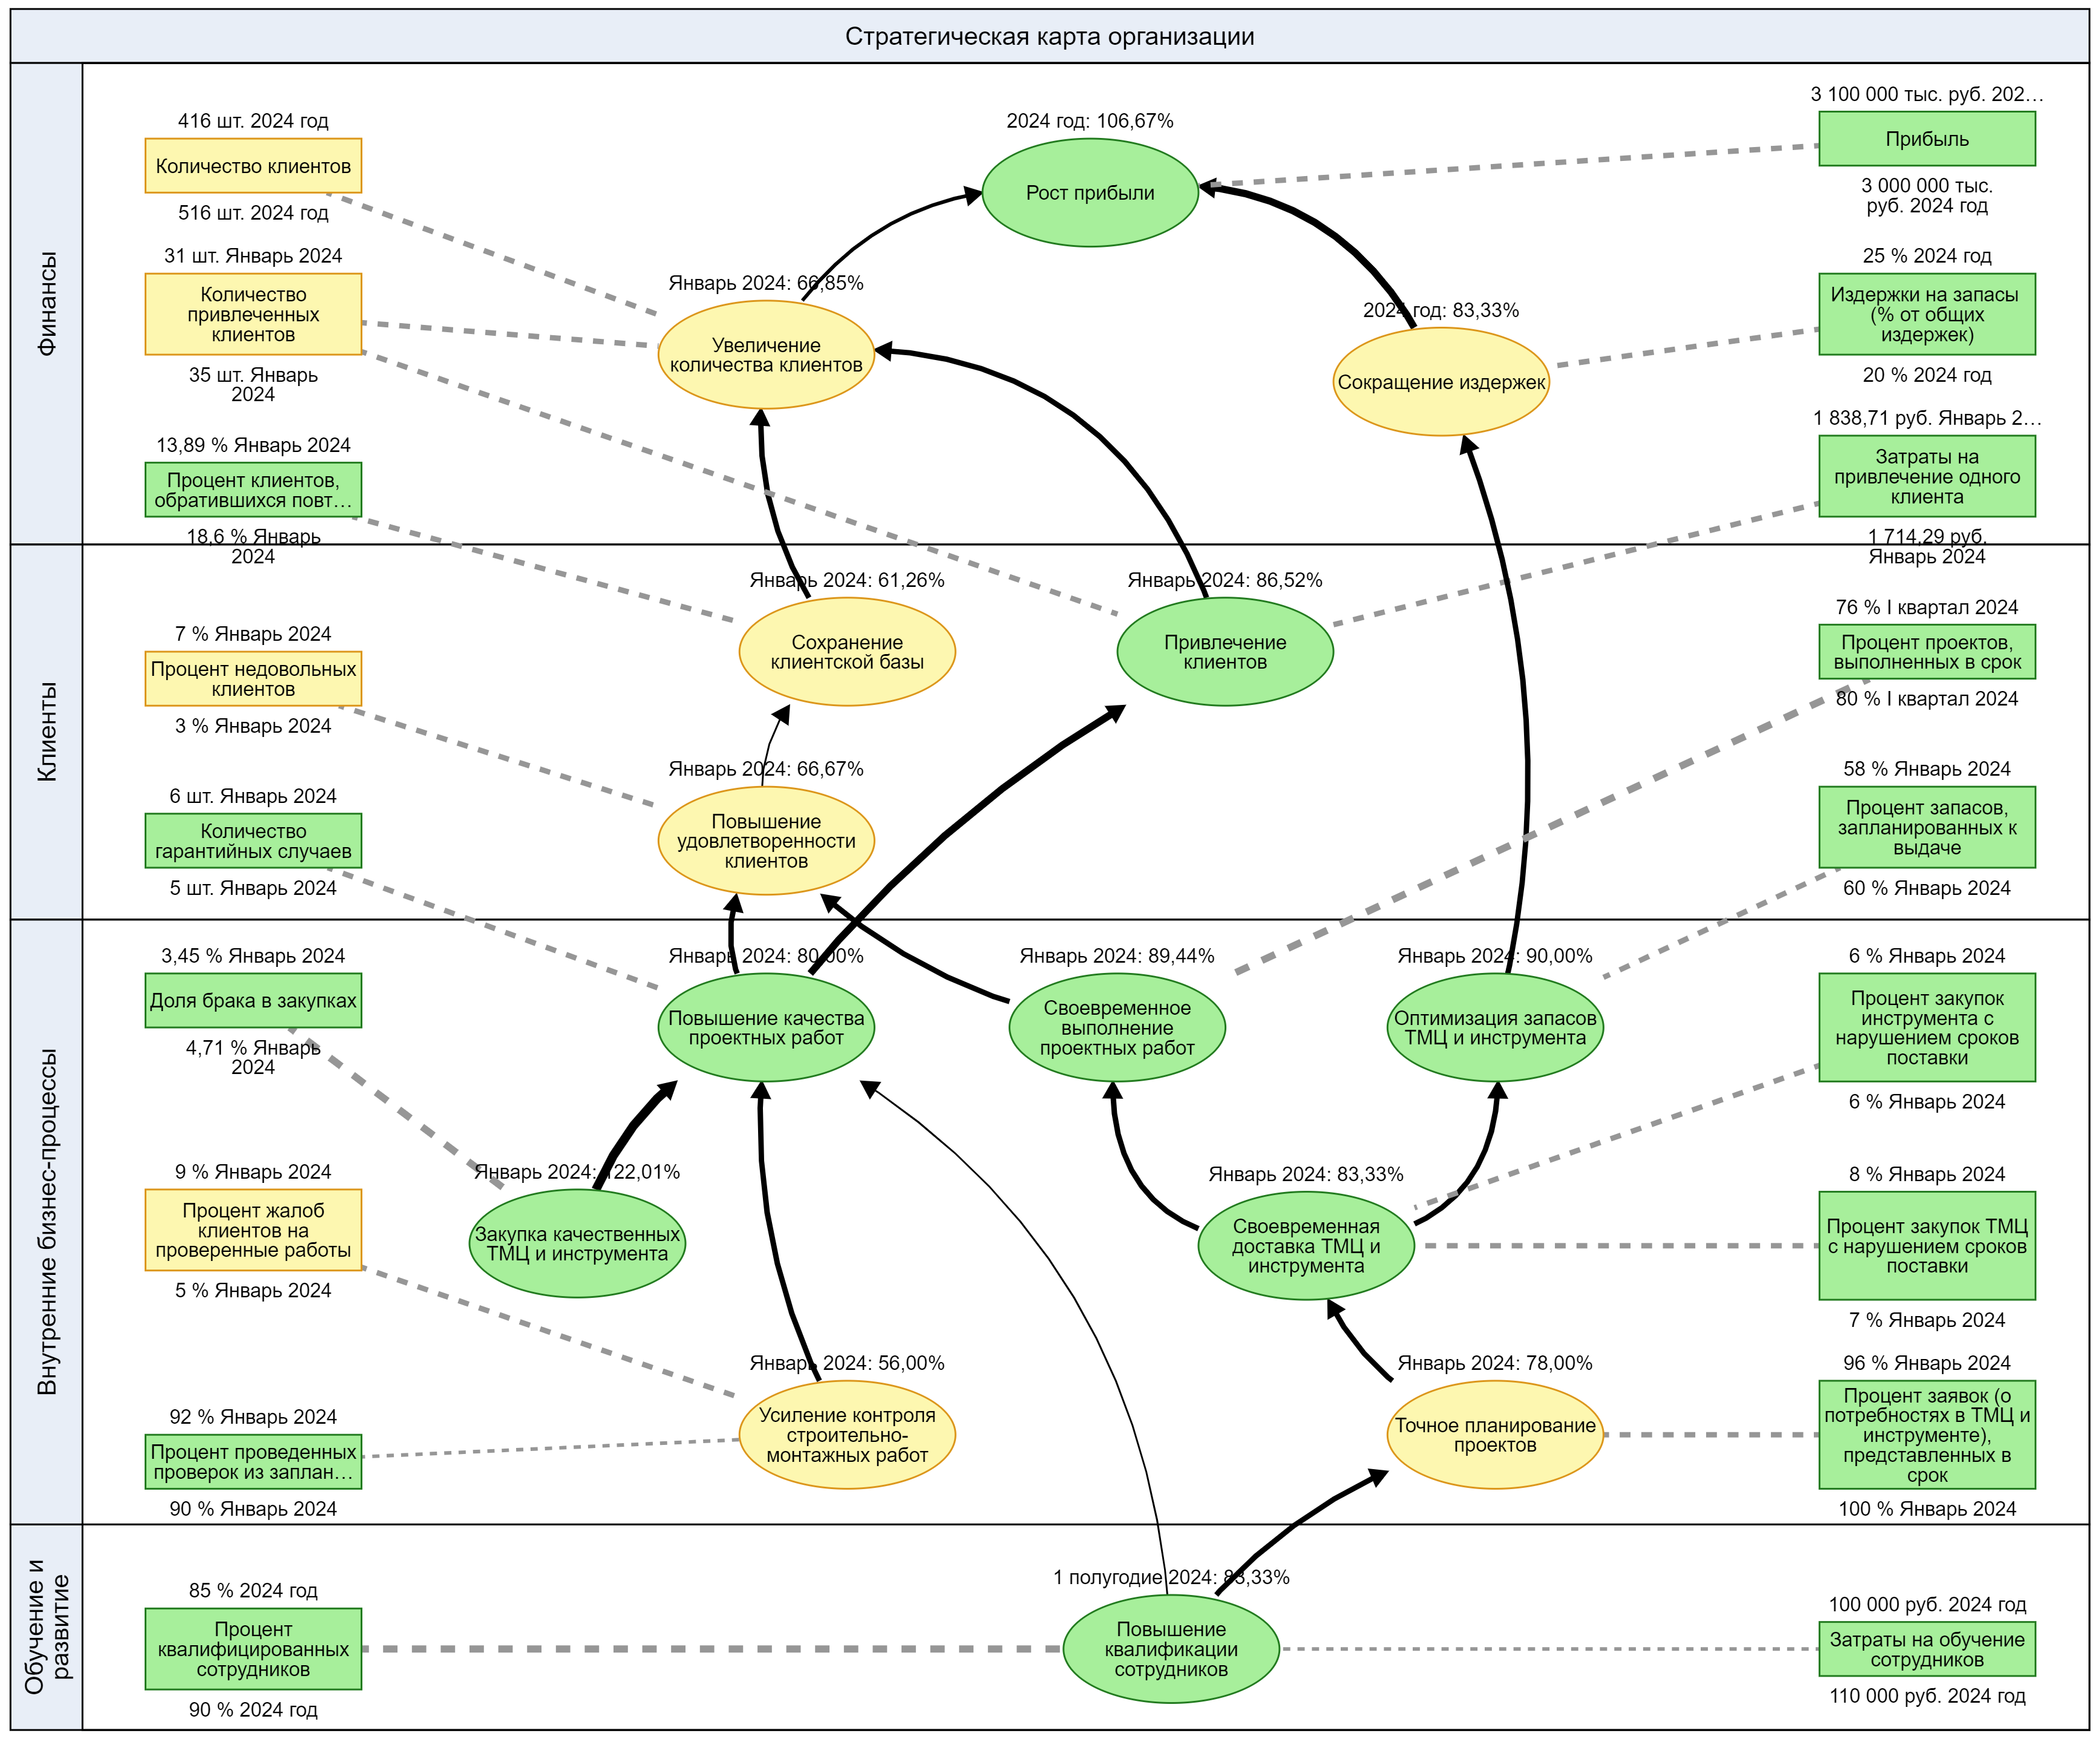Select the 'Прибыль' indicator box

pos(1927,139)
